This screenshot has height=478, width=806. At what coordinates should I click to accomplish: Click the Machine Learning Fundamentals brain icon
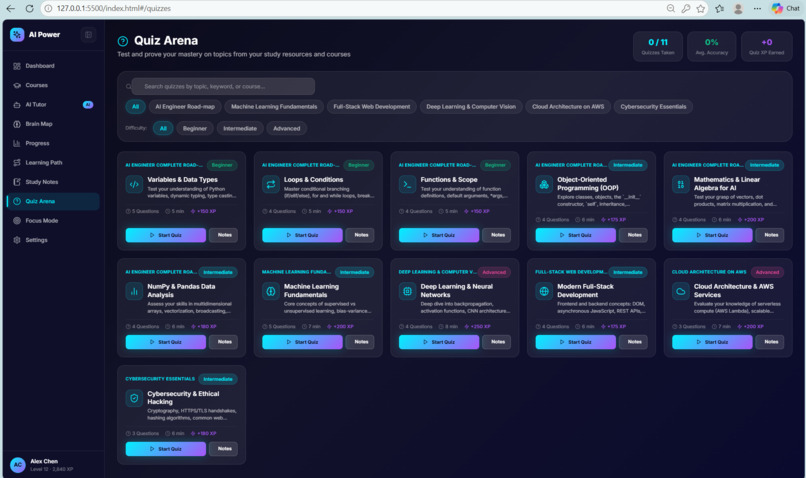pos(271,291)
